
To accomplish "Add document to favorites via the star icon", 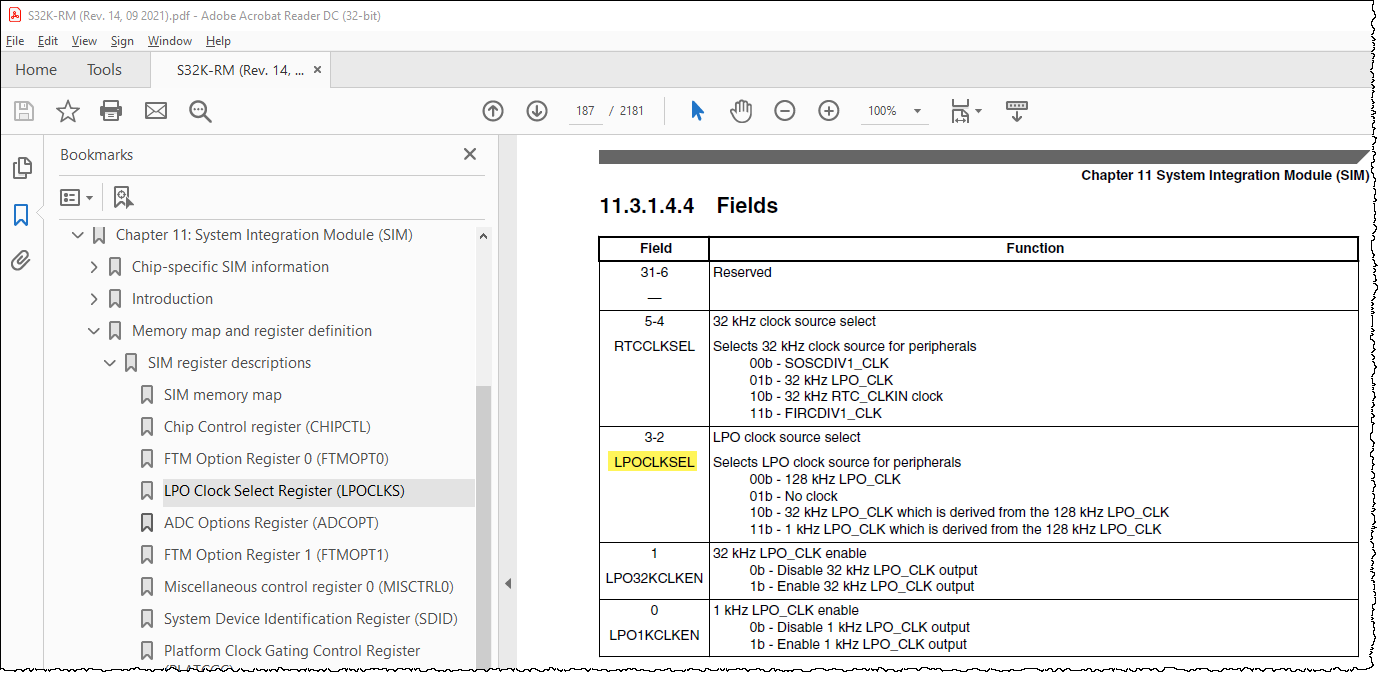I will pyautogui.click(x=67, y=111).
